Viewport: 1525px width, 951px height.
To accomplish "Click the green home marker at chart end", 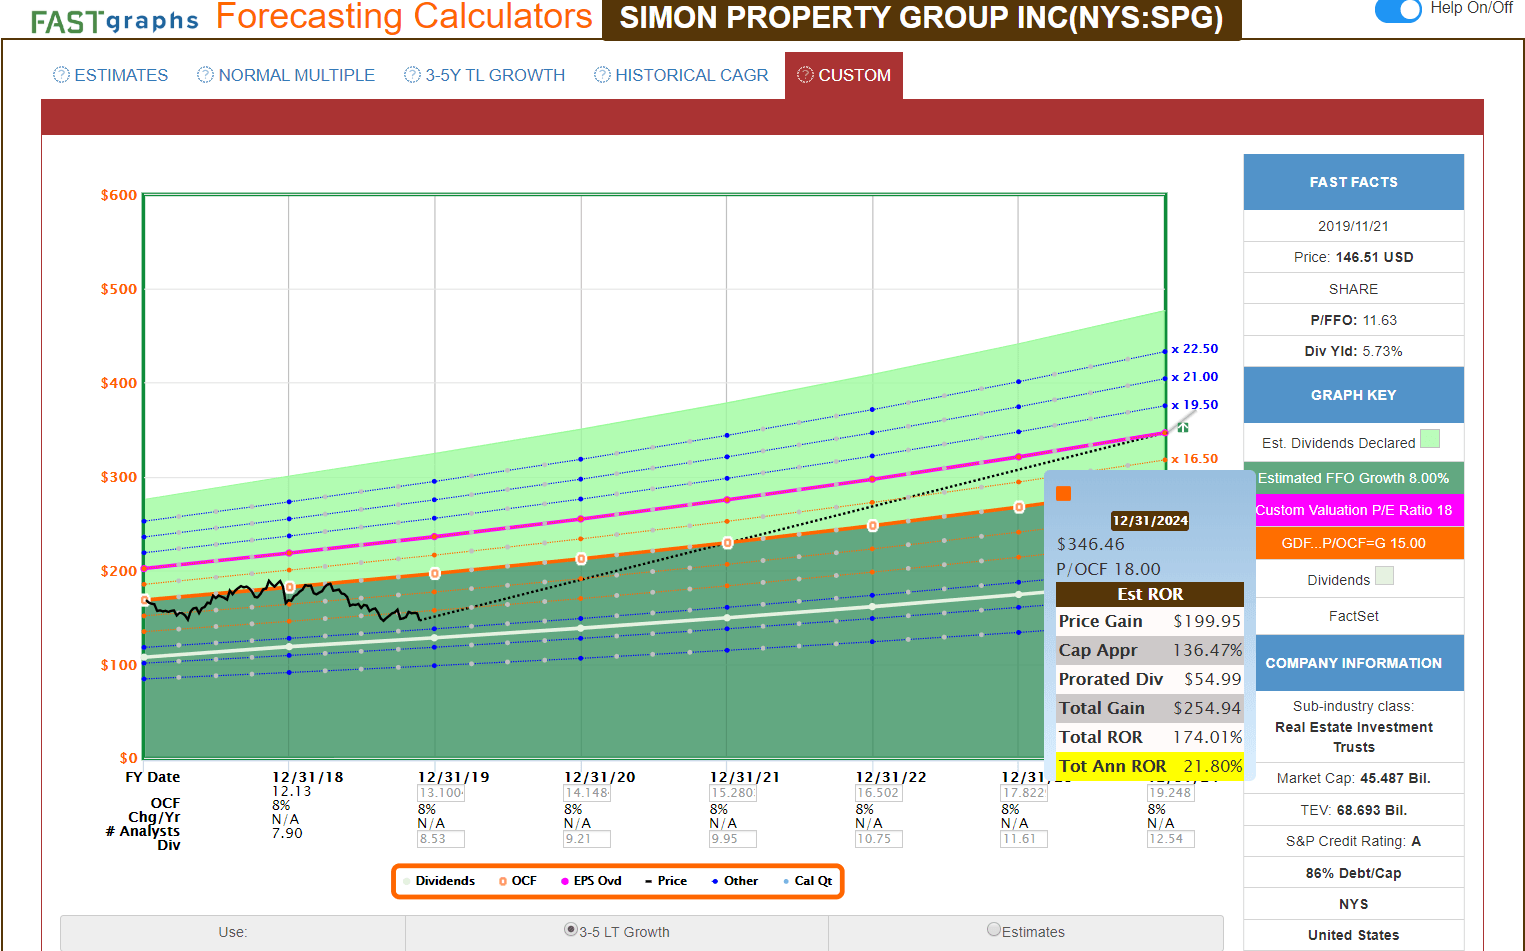I will pos(1183,427).
